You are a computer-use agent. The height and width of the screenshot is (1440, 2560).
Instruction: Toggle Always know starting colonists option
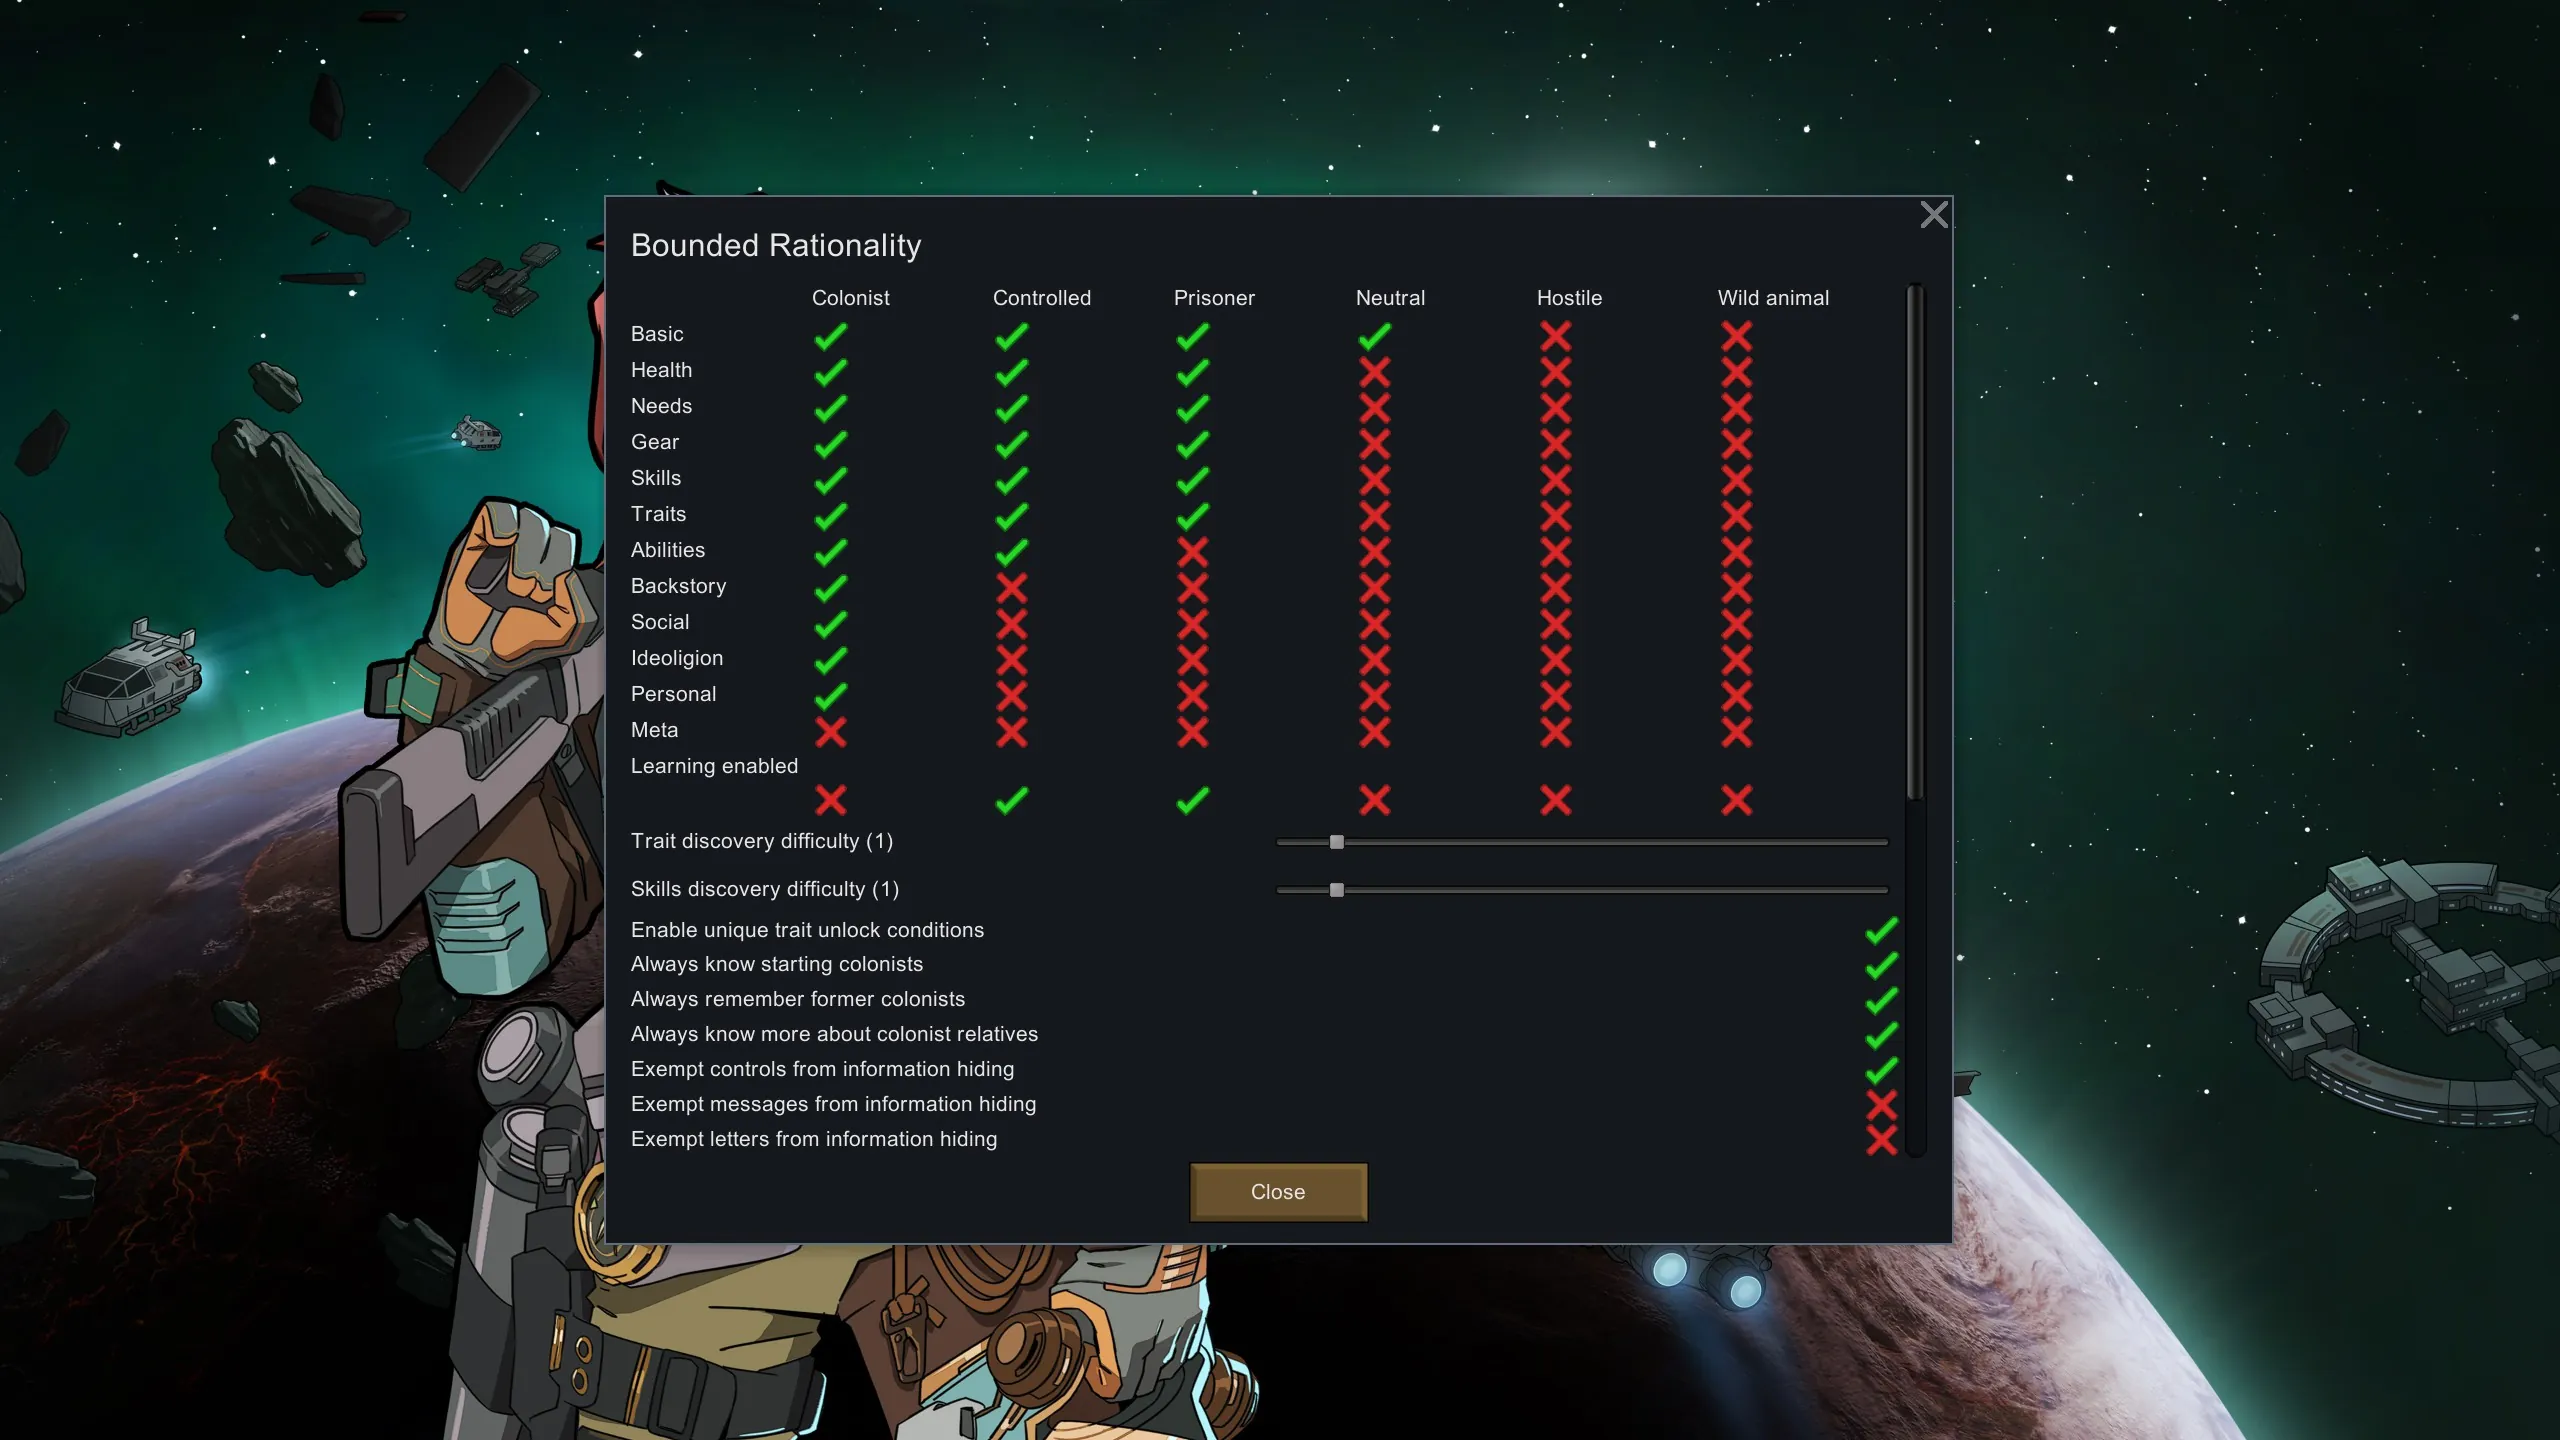1881,966
